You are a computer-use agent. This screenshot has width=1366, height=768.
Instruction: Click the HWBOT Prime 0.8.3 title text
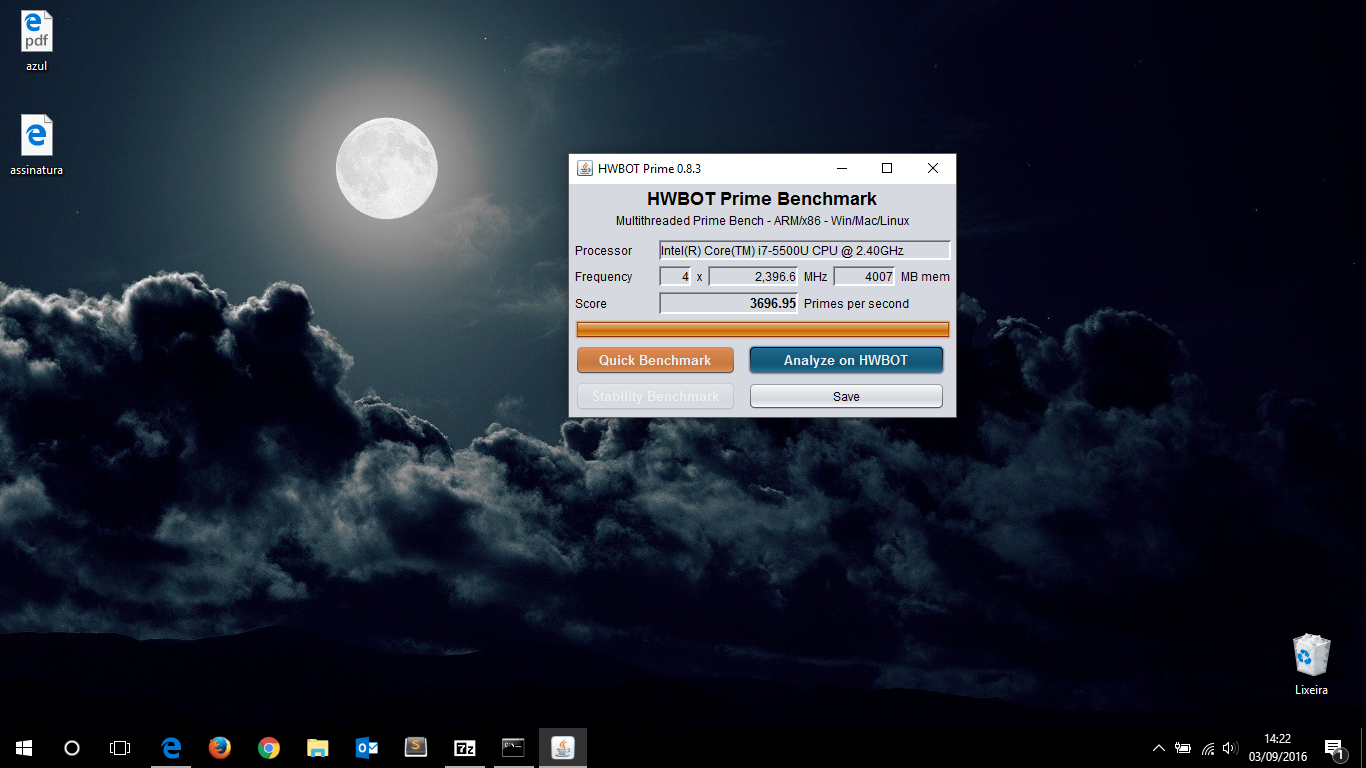click(x=649, y=168)
